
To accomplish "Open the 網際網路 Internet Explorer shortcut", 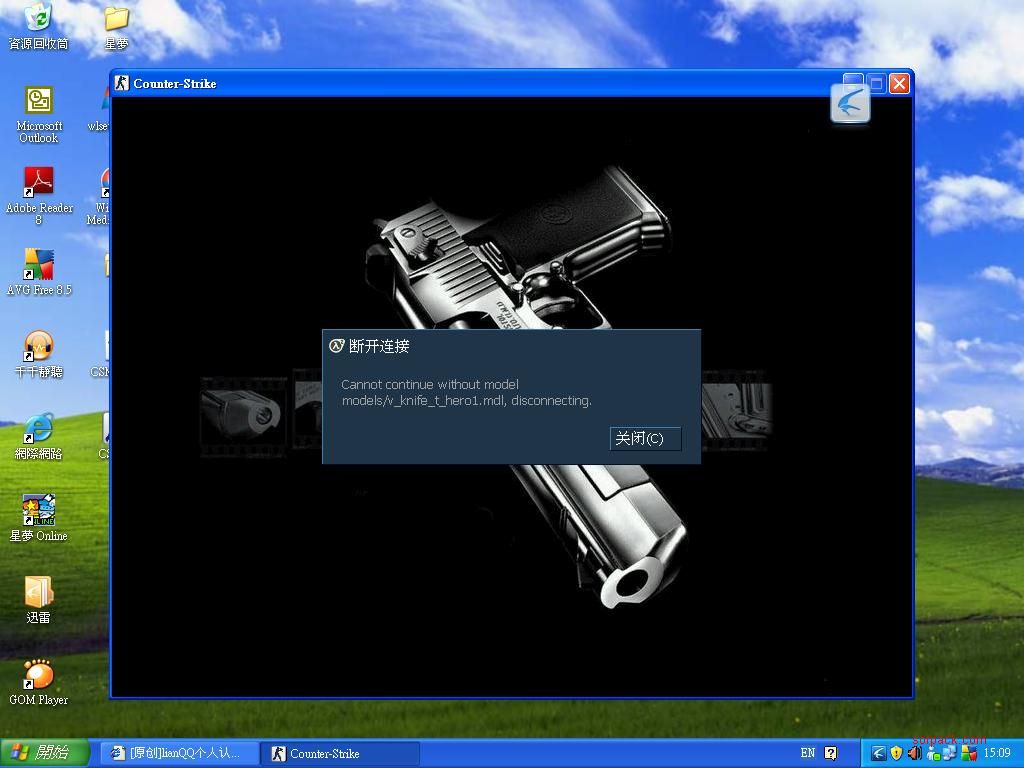I will pyautogui.click(x=38, y=429).
